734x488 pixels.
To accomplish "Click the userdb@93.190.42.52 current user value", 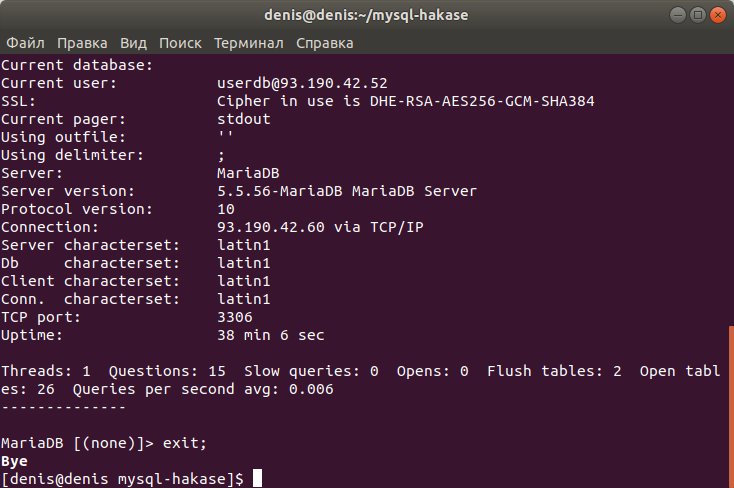I will 302,83.
